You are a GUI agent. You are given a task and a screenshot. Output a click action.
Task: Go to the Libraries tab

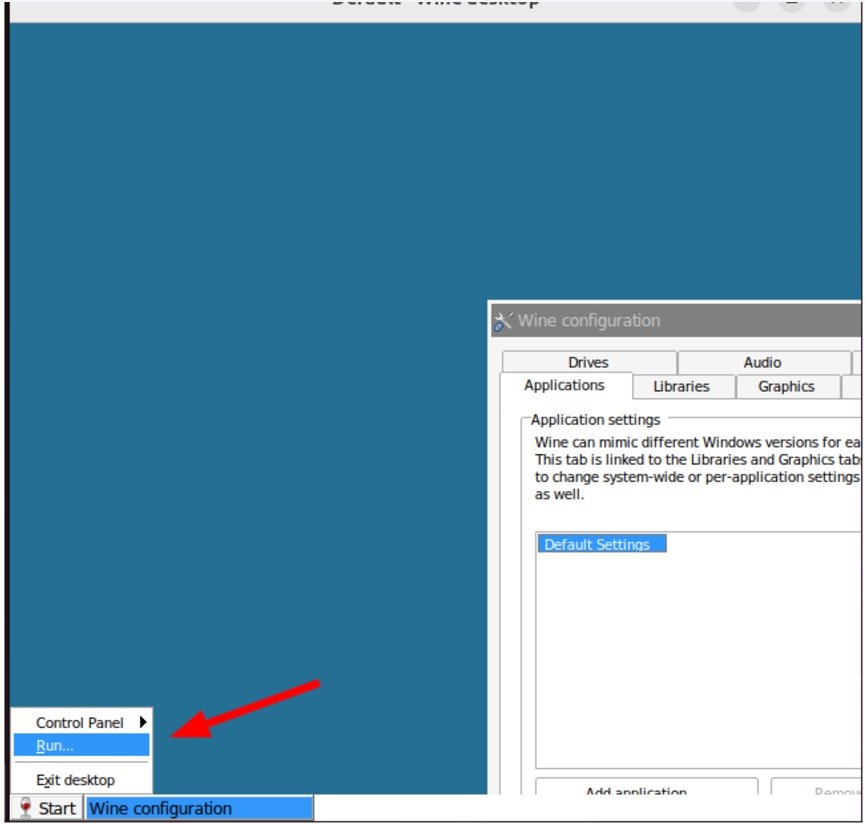point(681,387)
